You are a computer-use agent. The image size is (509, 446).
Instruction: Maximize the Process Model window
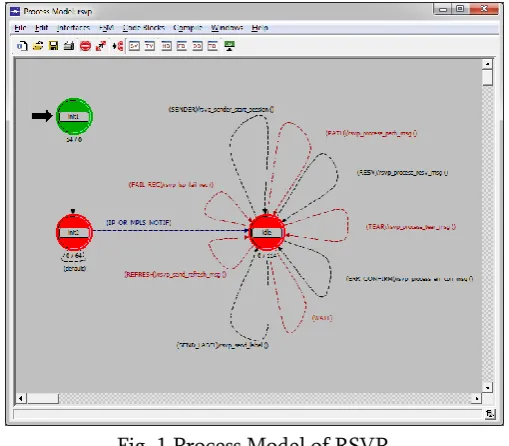460,9
